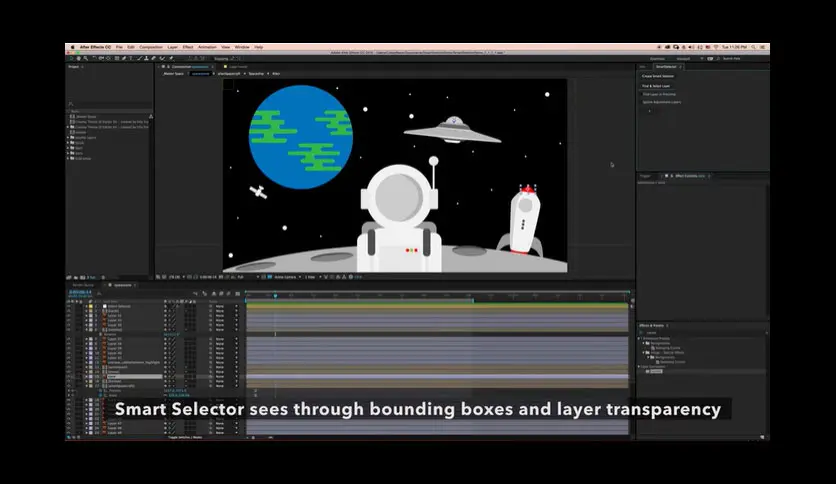Click the timeline layer search icon
The height and width of the screenshot is (484, 836).
tap(100, 294)
